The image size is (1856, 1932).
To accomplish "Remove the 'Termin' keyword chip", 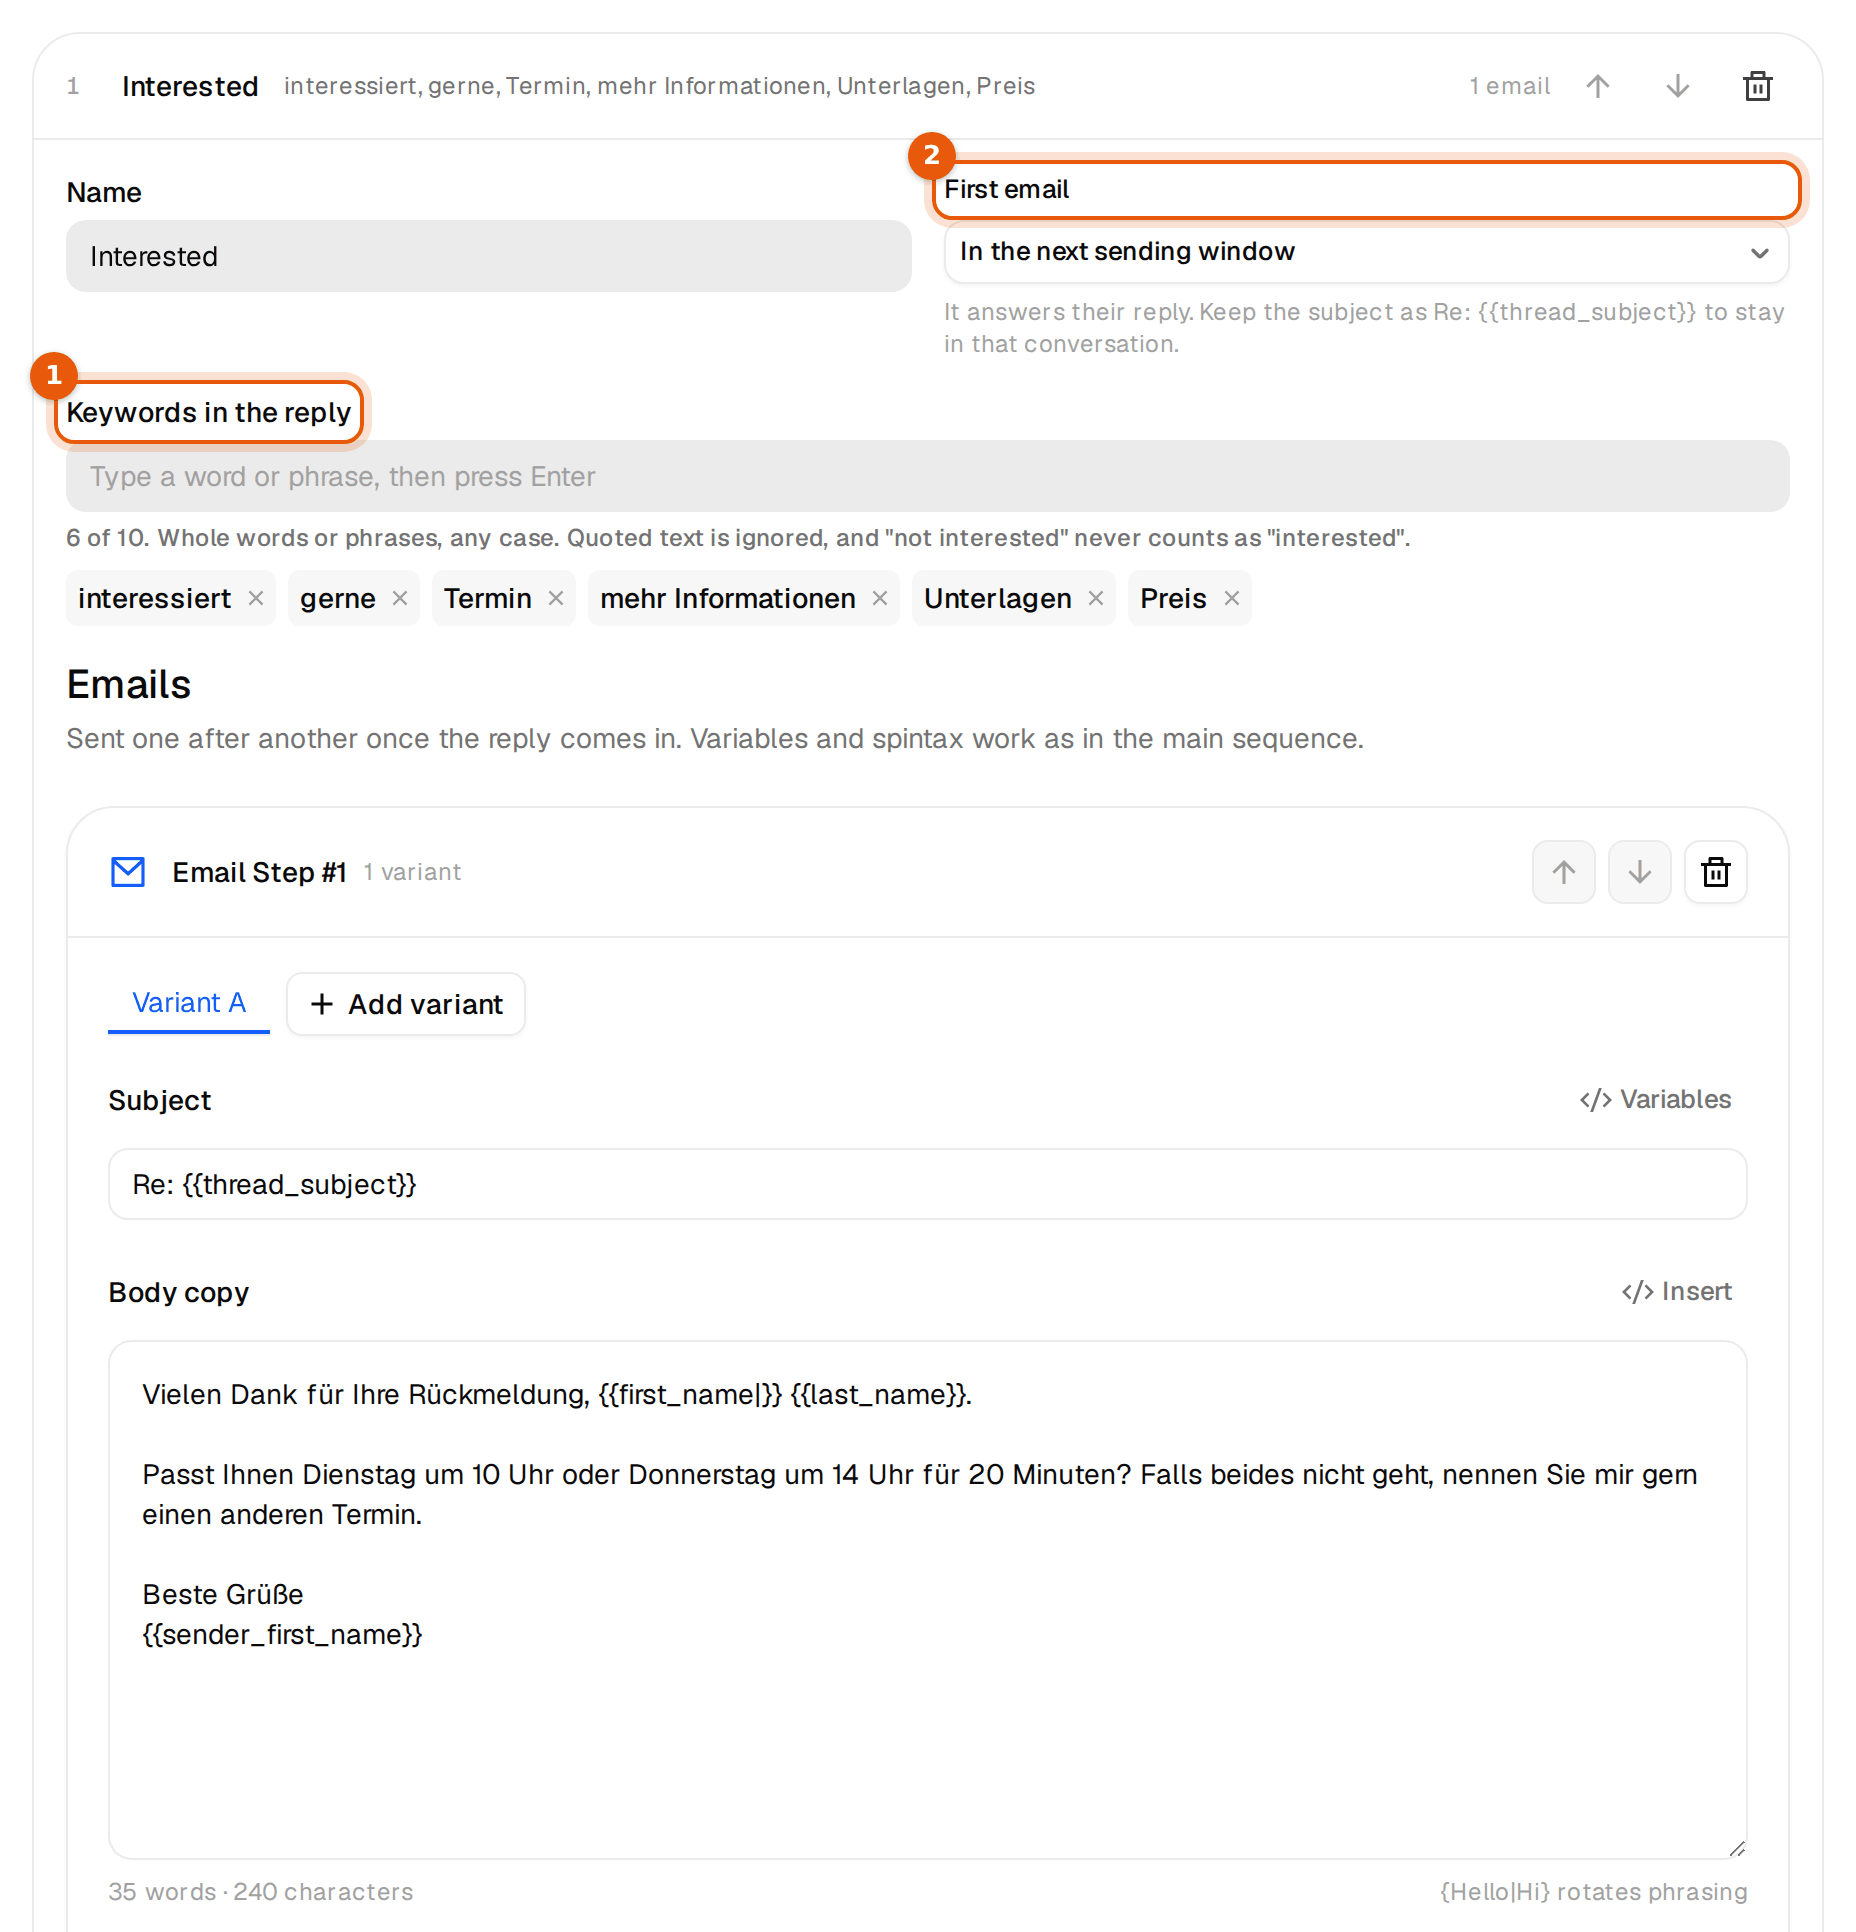I will [556, 598].
